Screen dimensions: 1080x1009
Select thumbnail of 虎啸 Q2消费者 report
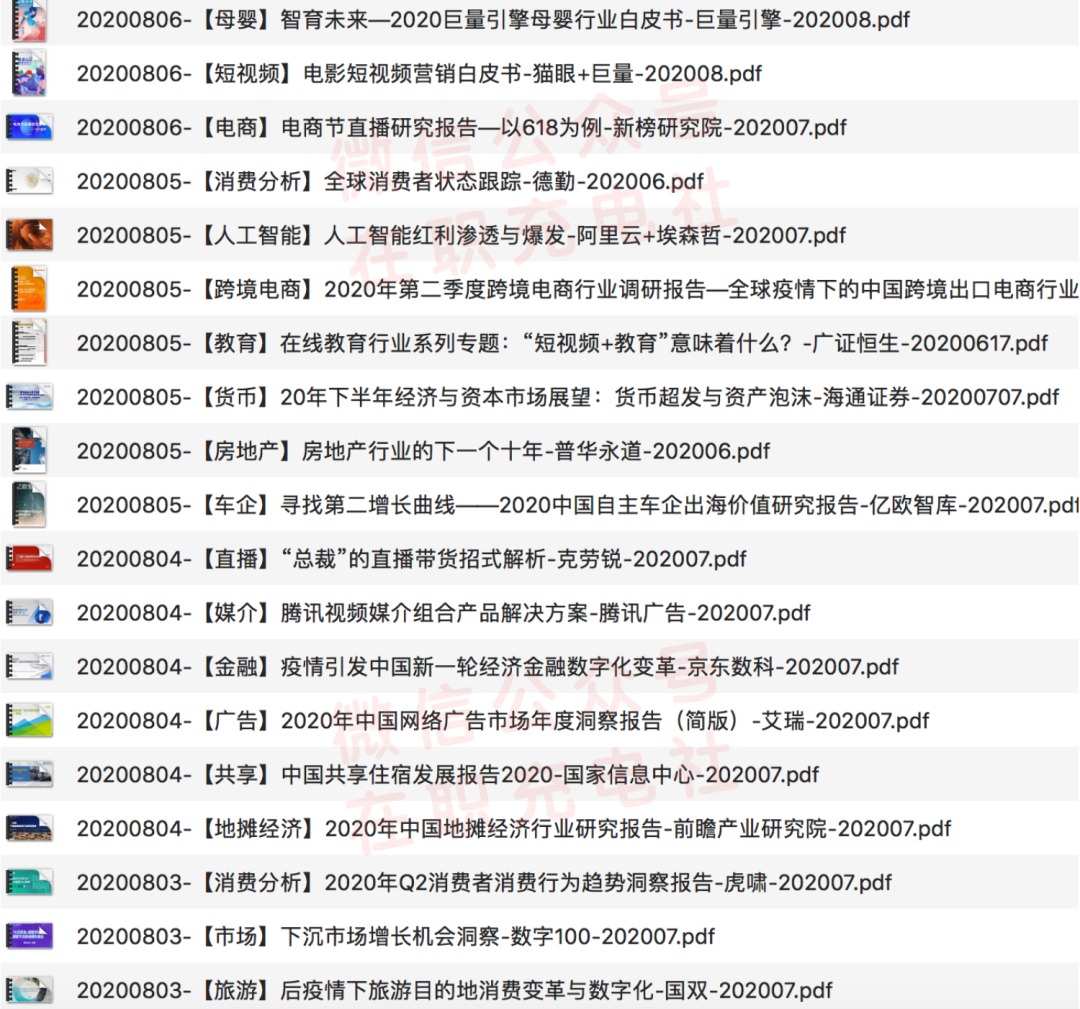[30, 882]
